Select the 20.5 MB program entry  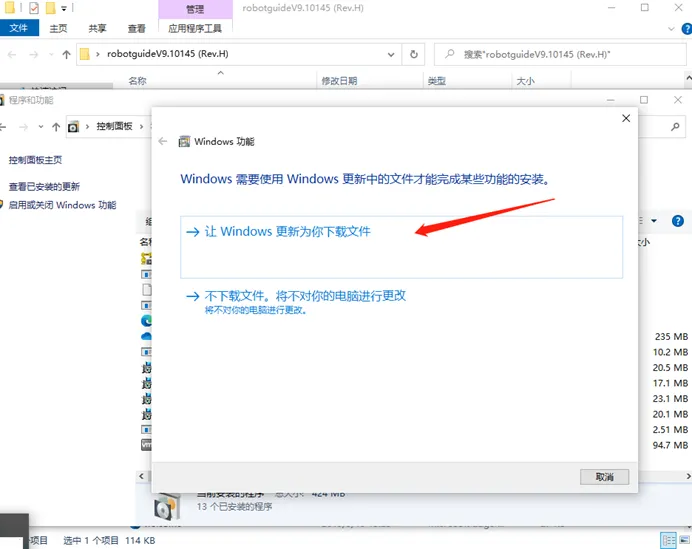[x=670, y=368]
